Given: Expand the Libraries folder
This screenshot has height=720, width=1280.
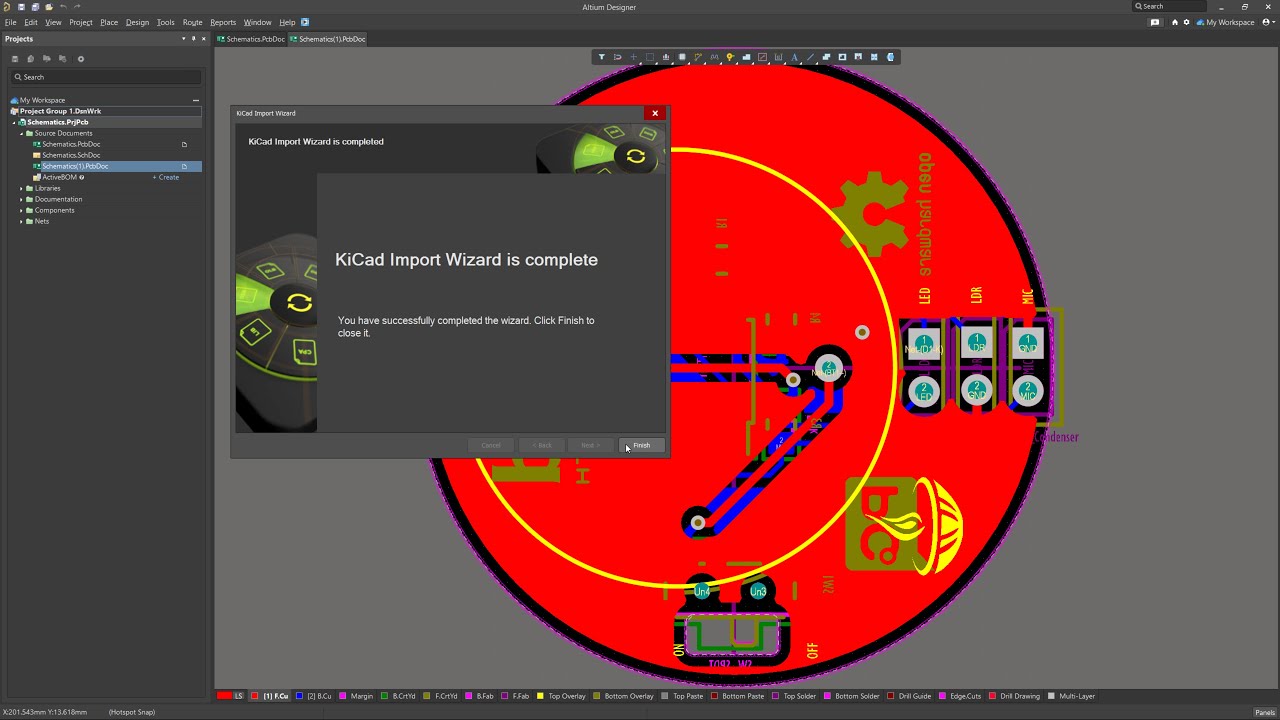Looking at the screenshot, I should pos(22,188).
